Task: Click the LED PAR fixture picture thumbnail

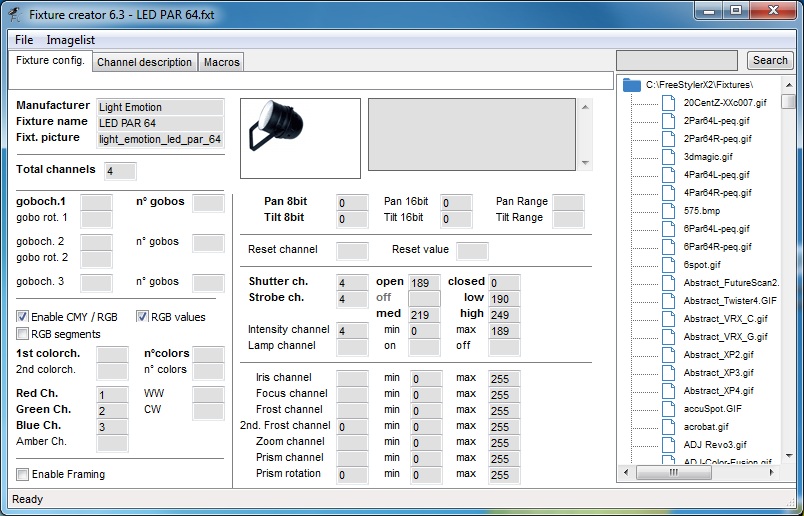Action: pyautogui.click(x=300, y=138)
